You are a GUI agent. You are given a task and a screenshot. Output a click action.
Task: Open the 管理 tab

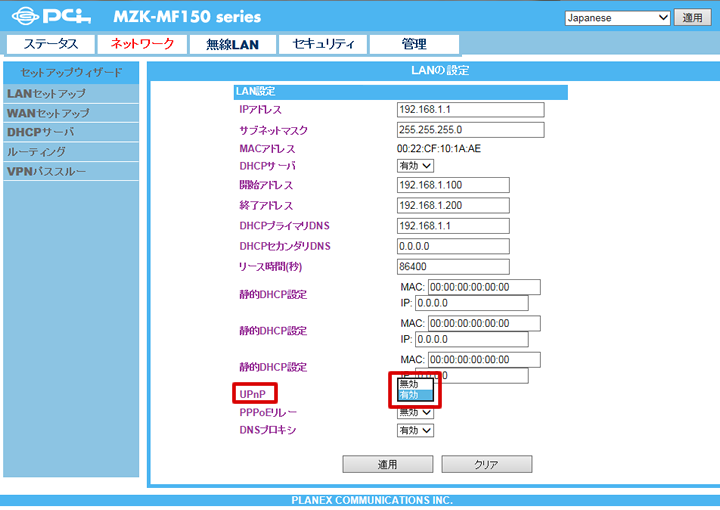(414, 44)
